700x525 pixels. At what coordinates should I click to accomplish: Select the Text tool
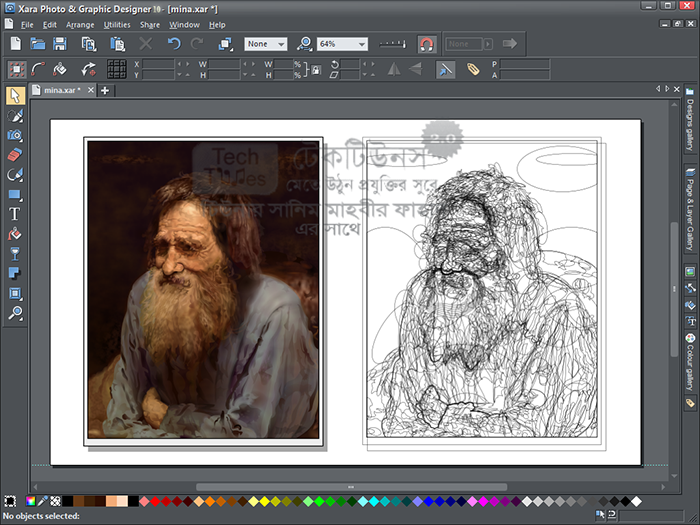click(x=15, y=213)
